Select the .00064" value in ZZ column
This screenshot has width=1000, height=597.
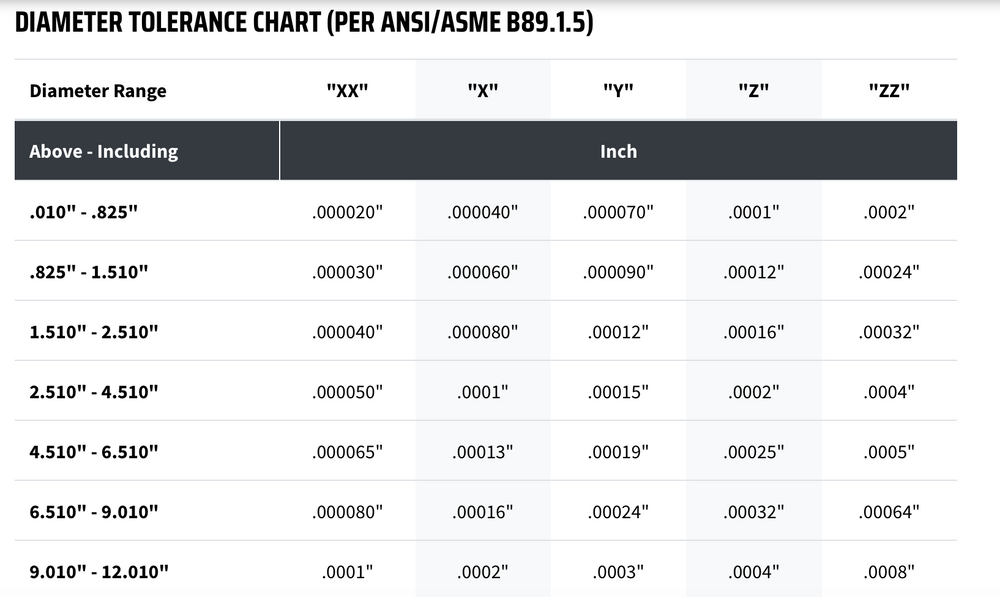coord(889,512)
